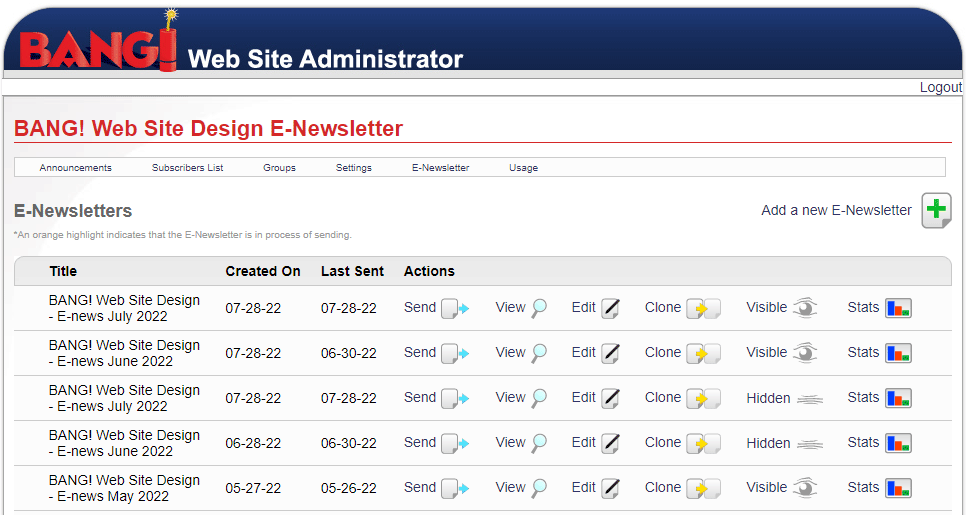Click the Actions column header
967x515 pixels.
point(429,271)
